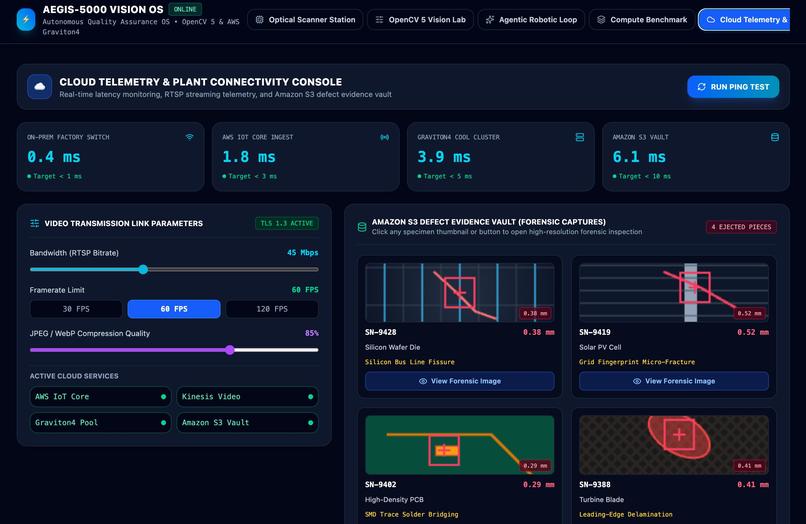Open the SN-9419 solar cell thumbnail
Screen dimensions: 806x524
(x=674, y=293)
